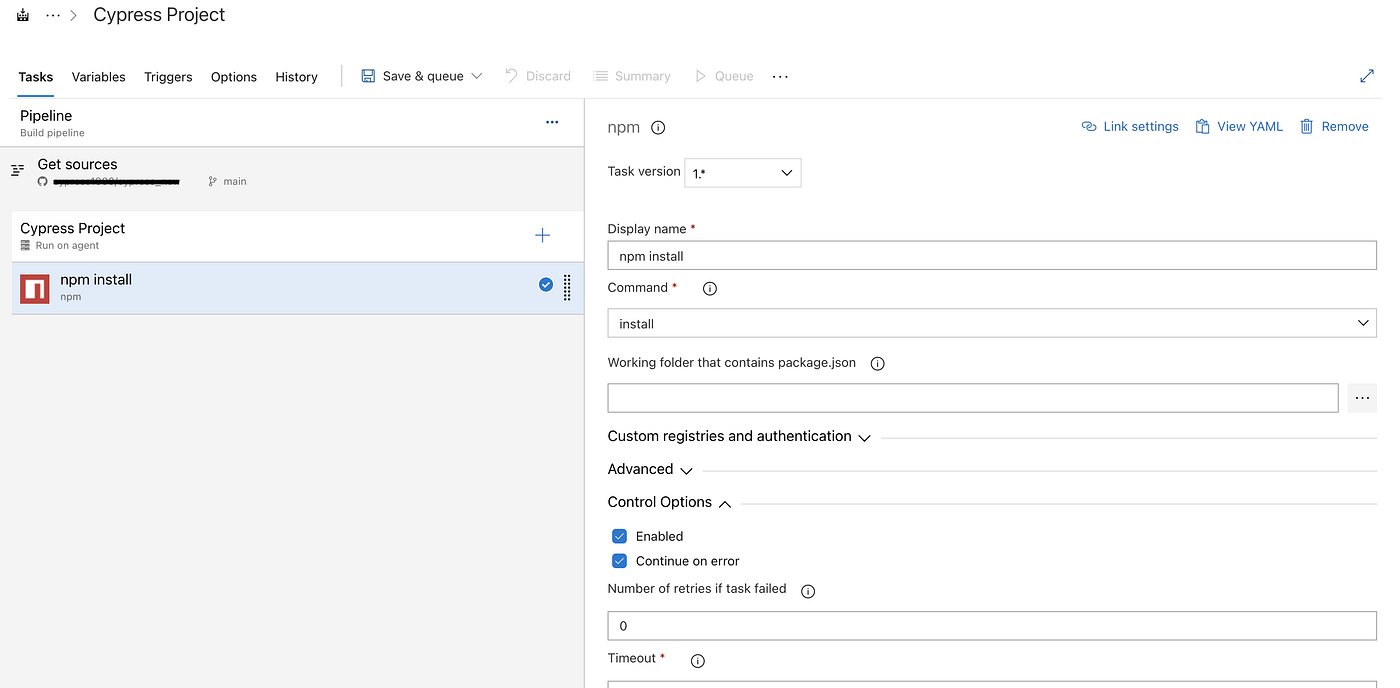Click the Display name input field
Screen dimensions: 1400x688
(992, 256)
